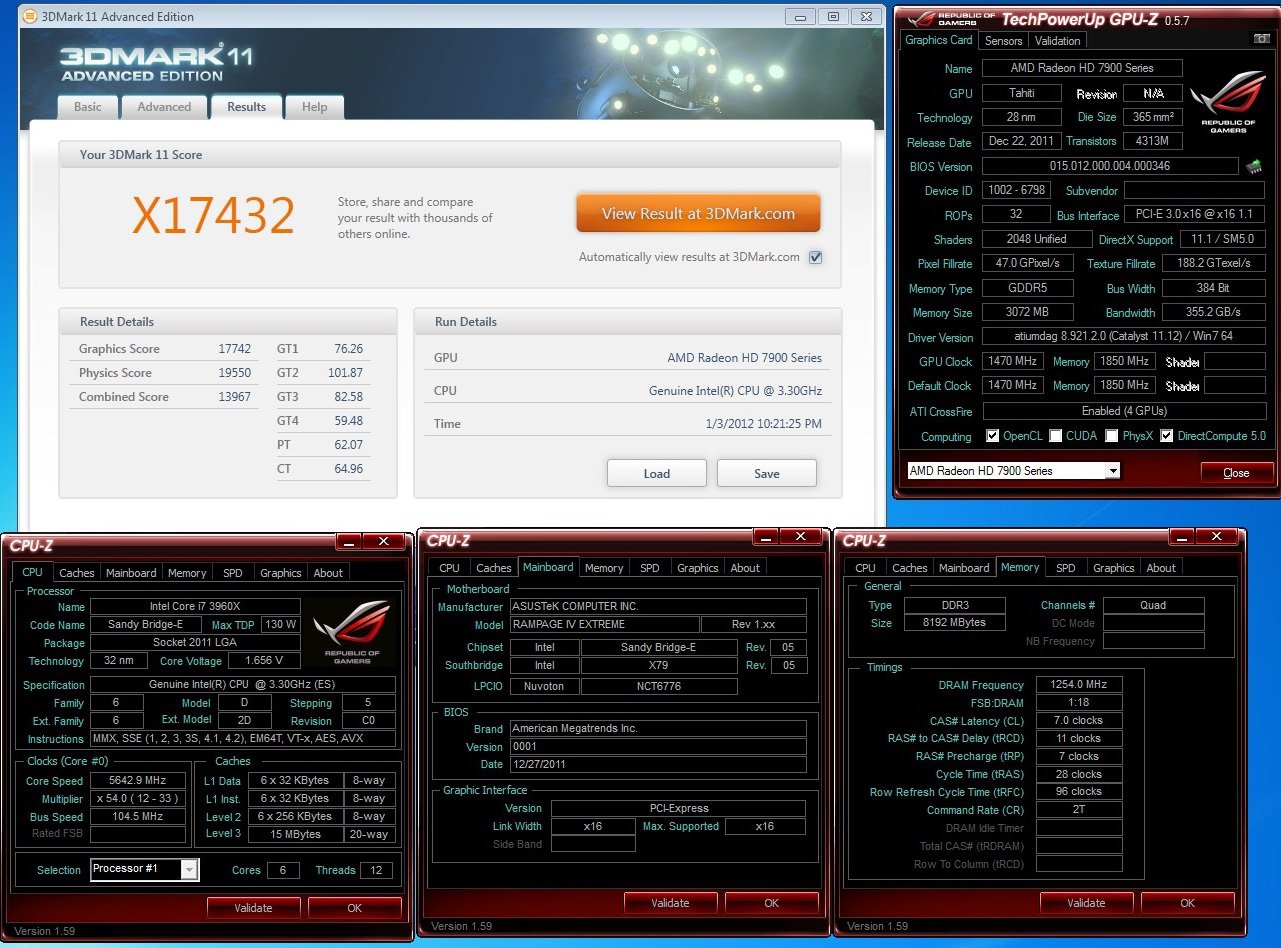Click Validate in the CPU-Z CPU window
This screenshot has width=1281, height=948.
pyautogui.click(x=253, y=908)
